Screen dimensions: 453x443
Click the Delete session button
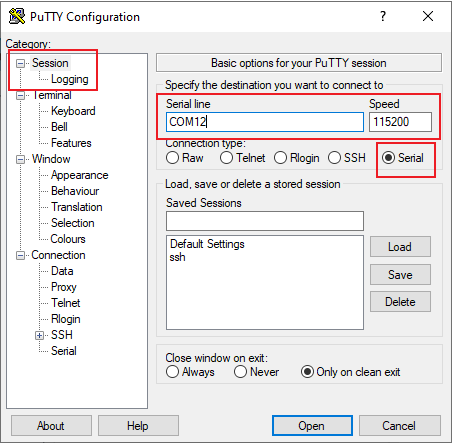pos(400,302)
